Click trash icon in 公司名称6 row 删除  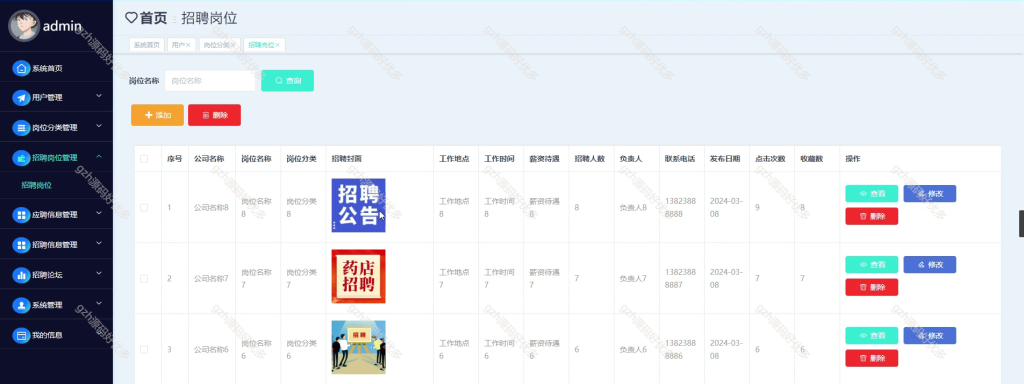[x=863, y=358]
